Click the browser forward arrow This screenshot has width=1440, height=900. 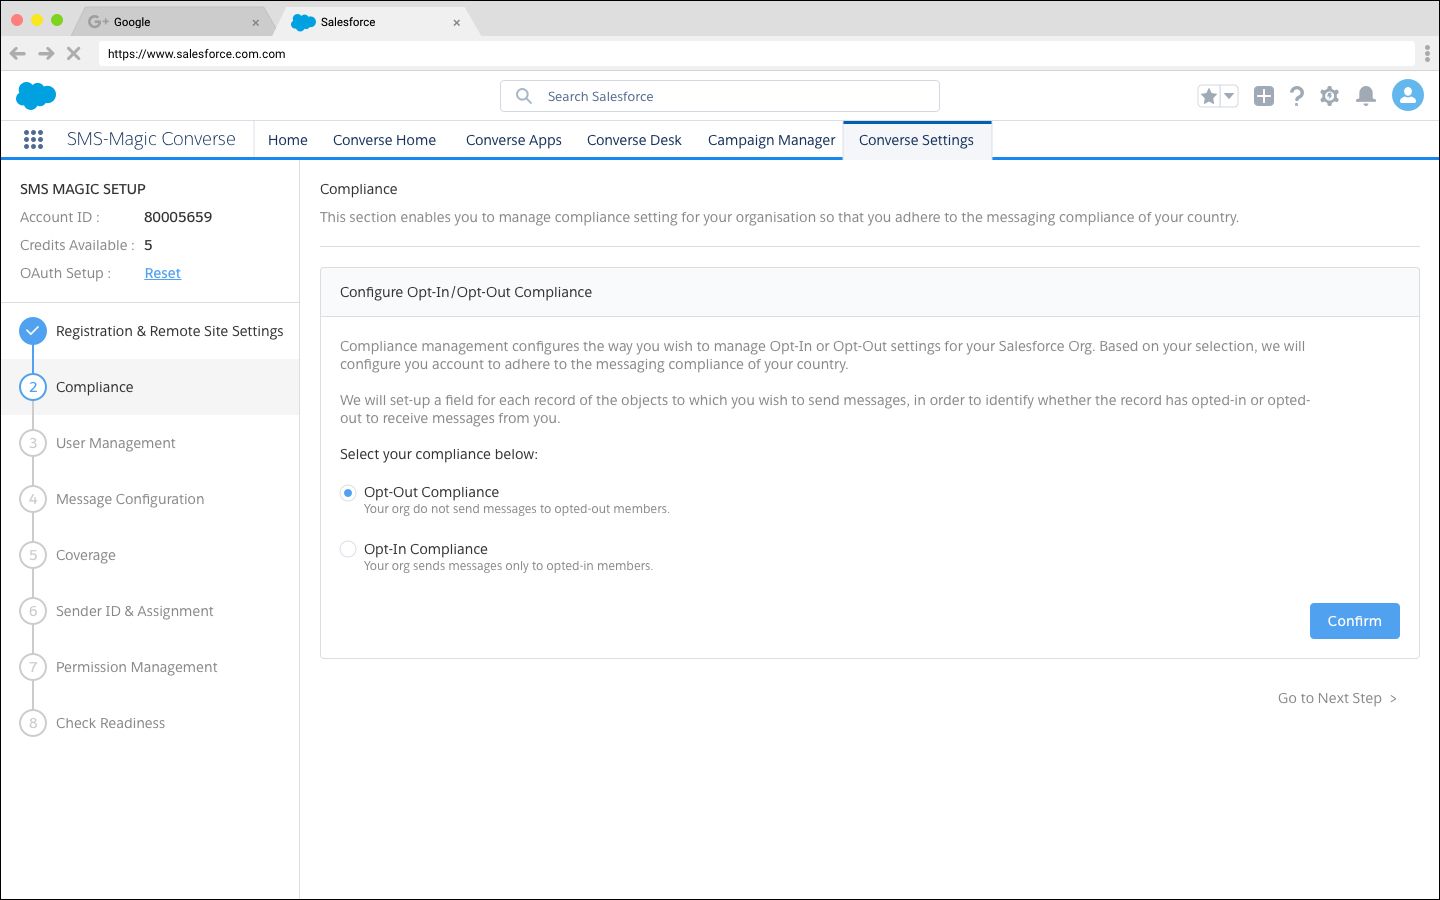coord(46,54)
